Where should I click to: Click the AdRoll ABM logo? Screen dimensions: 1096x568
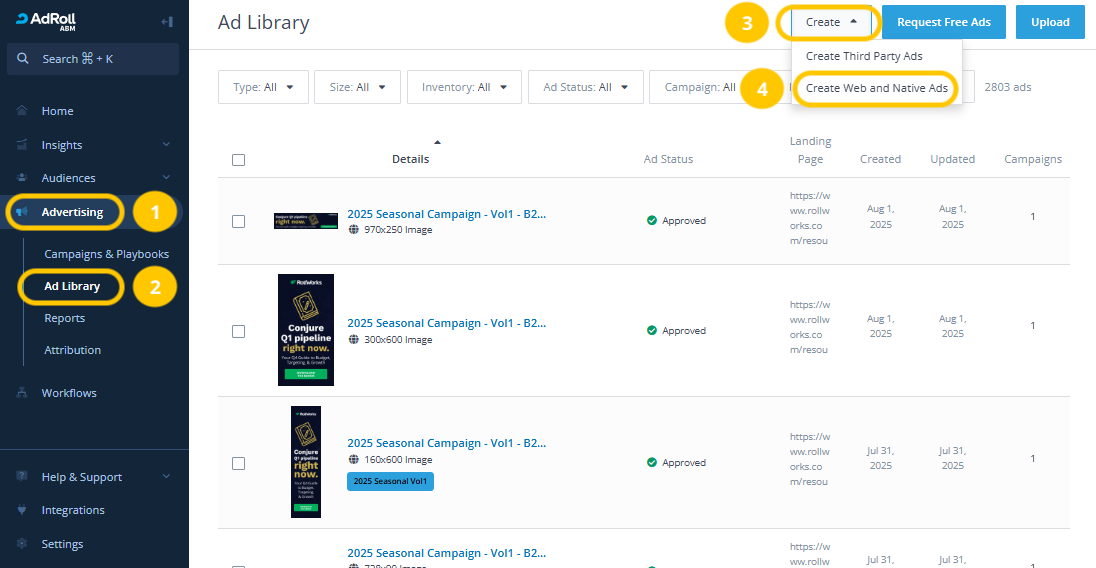[48, 22]
